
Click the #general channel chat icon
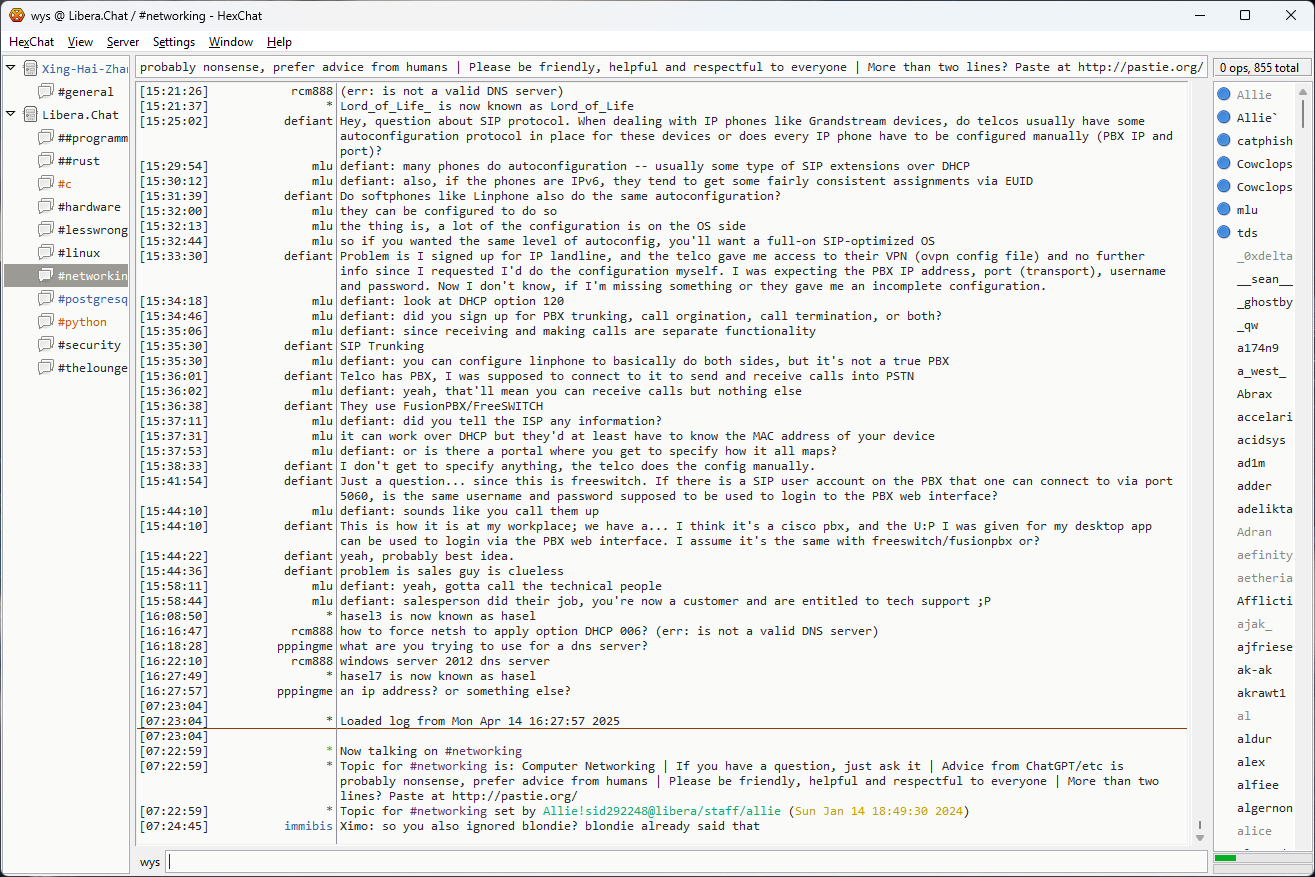pyautogui.click(x=46, y=92)
